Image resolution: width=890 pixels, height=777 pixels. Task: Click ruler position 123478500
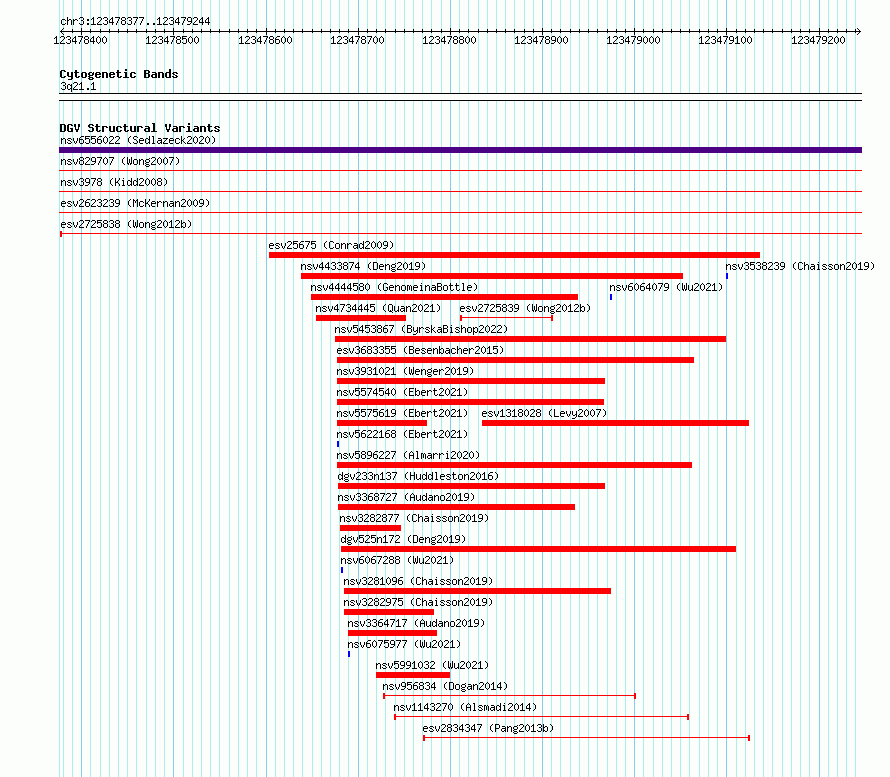click(173, 40)
